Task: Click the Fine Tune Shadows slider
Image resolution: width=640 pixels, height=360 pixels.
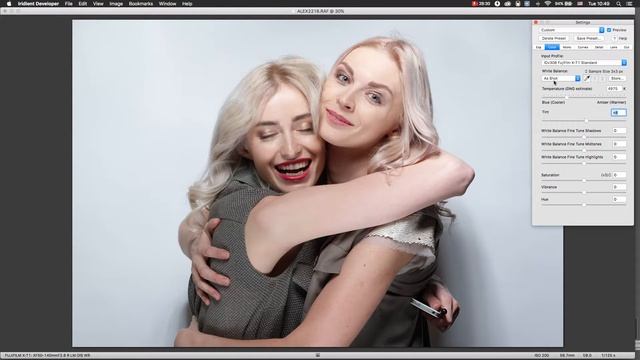Action: (584, 137)
